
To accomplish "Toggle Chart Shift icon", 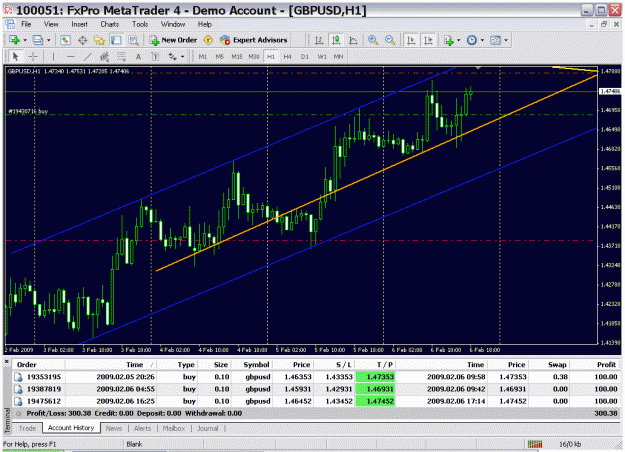I will [428, 40].
